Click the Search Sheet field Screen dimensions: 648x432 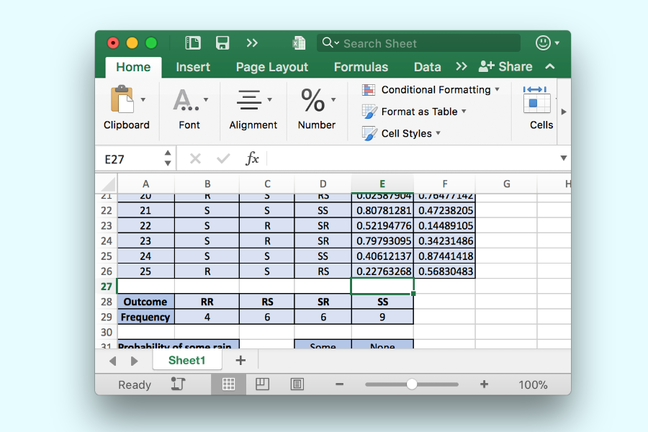[420, 43]
